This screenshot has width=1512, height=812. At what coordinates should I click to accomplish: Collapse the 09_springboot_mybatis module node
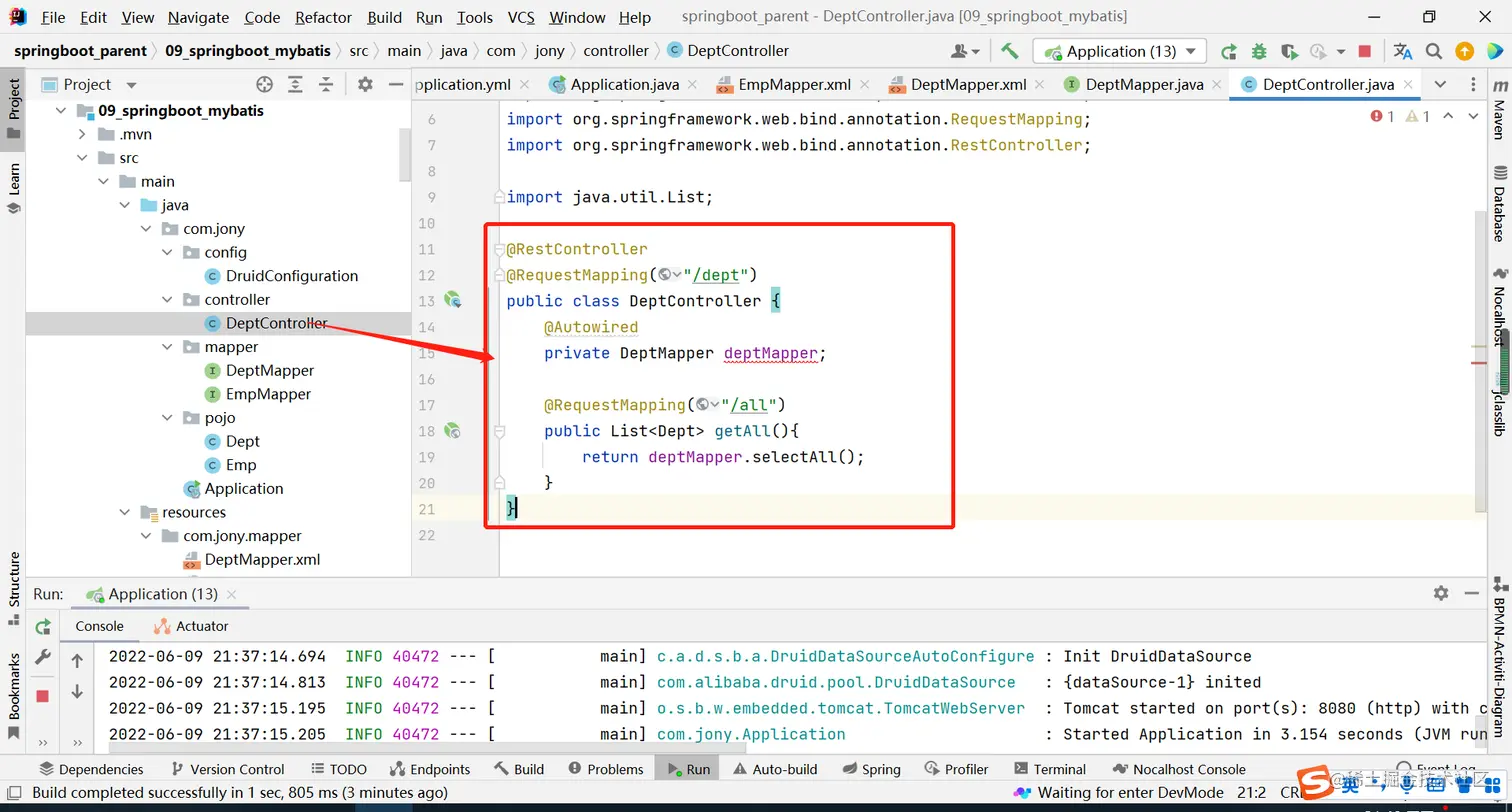coord(62,111)
